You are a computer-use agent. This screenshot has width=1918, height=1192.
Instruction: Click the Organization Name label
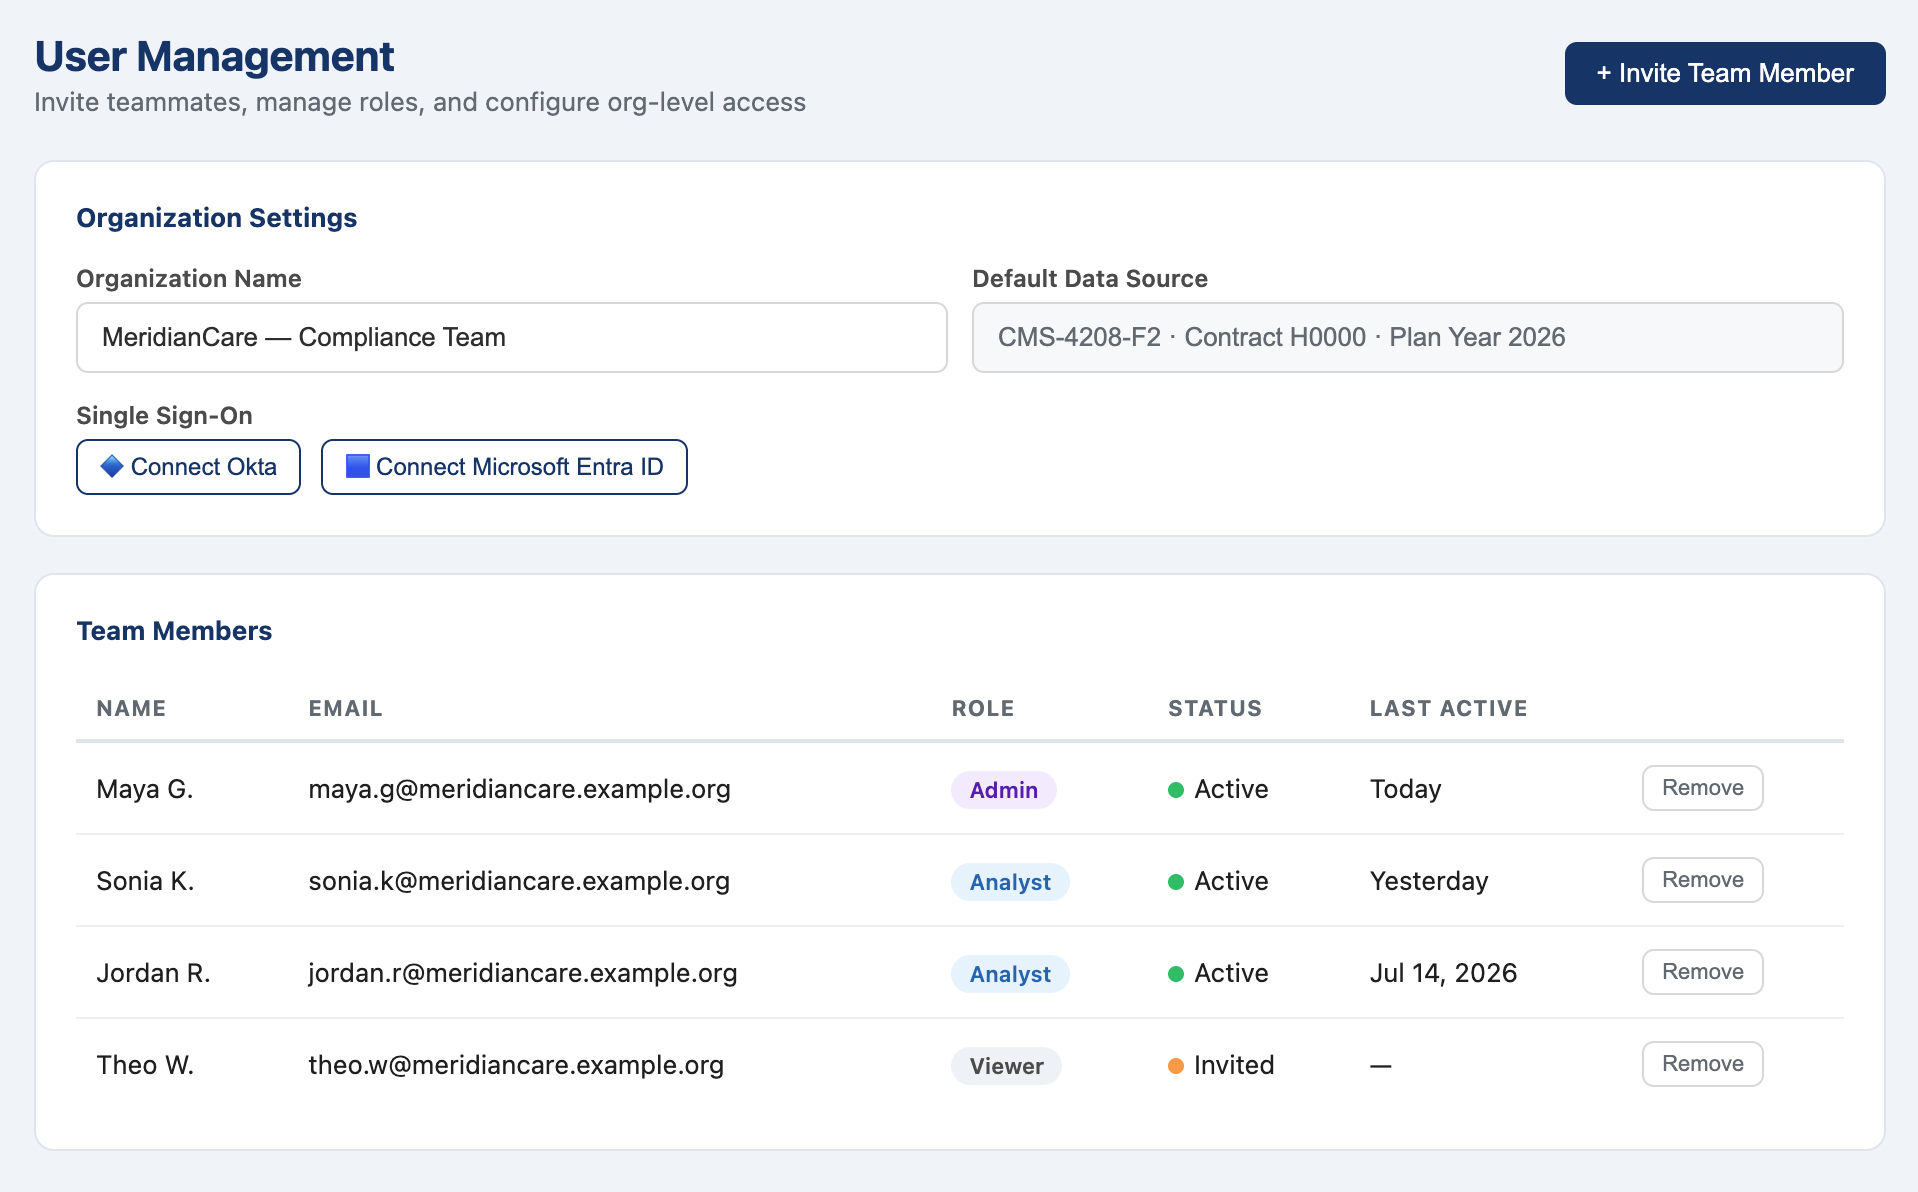[x=189, y=279]
